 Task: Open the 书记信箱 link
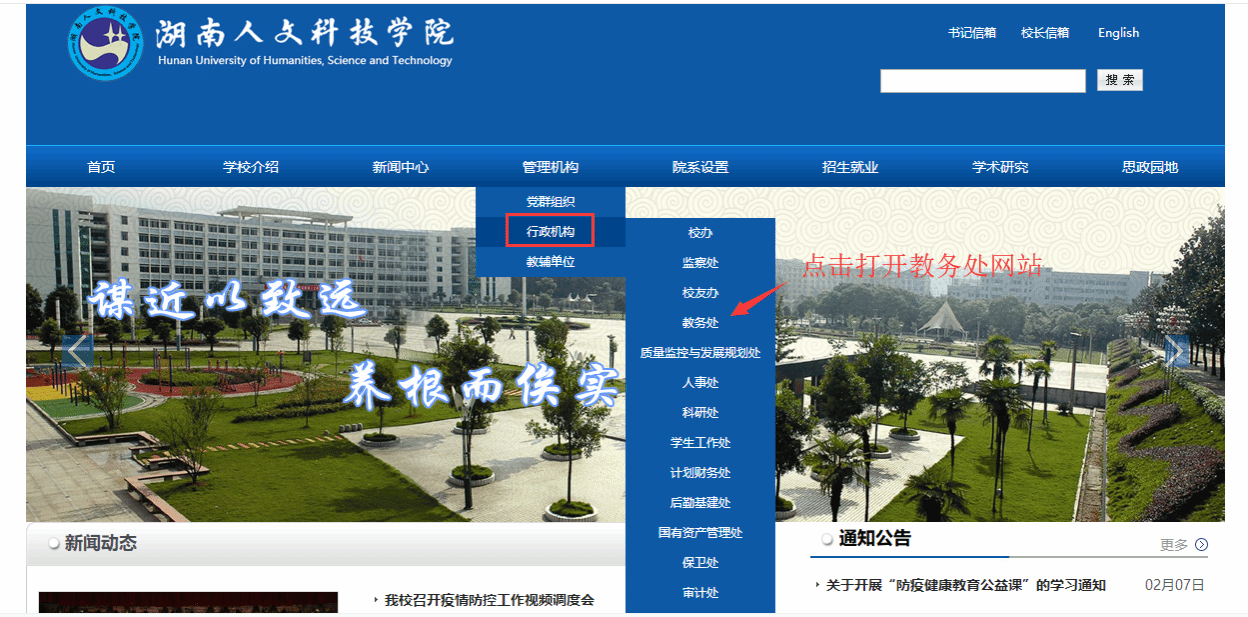point(972,33)
